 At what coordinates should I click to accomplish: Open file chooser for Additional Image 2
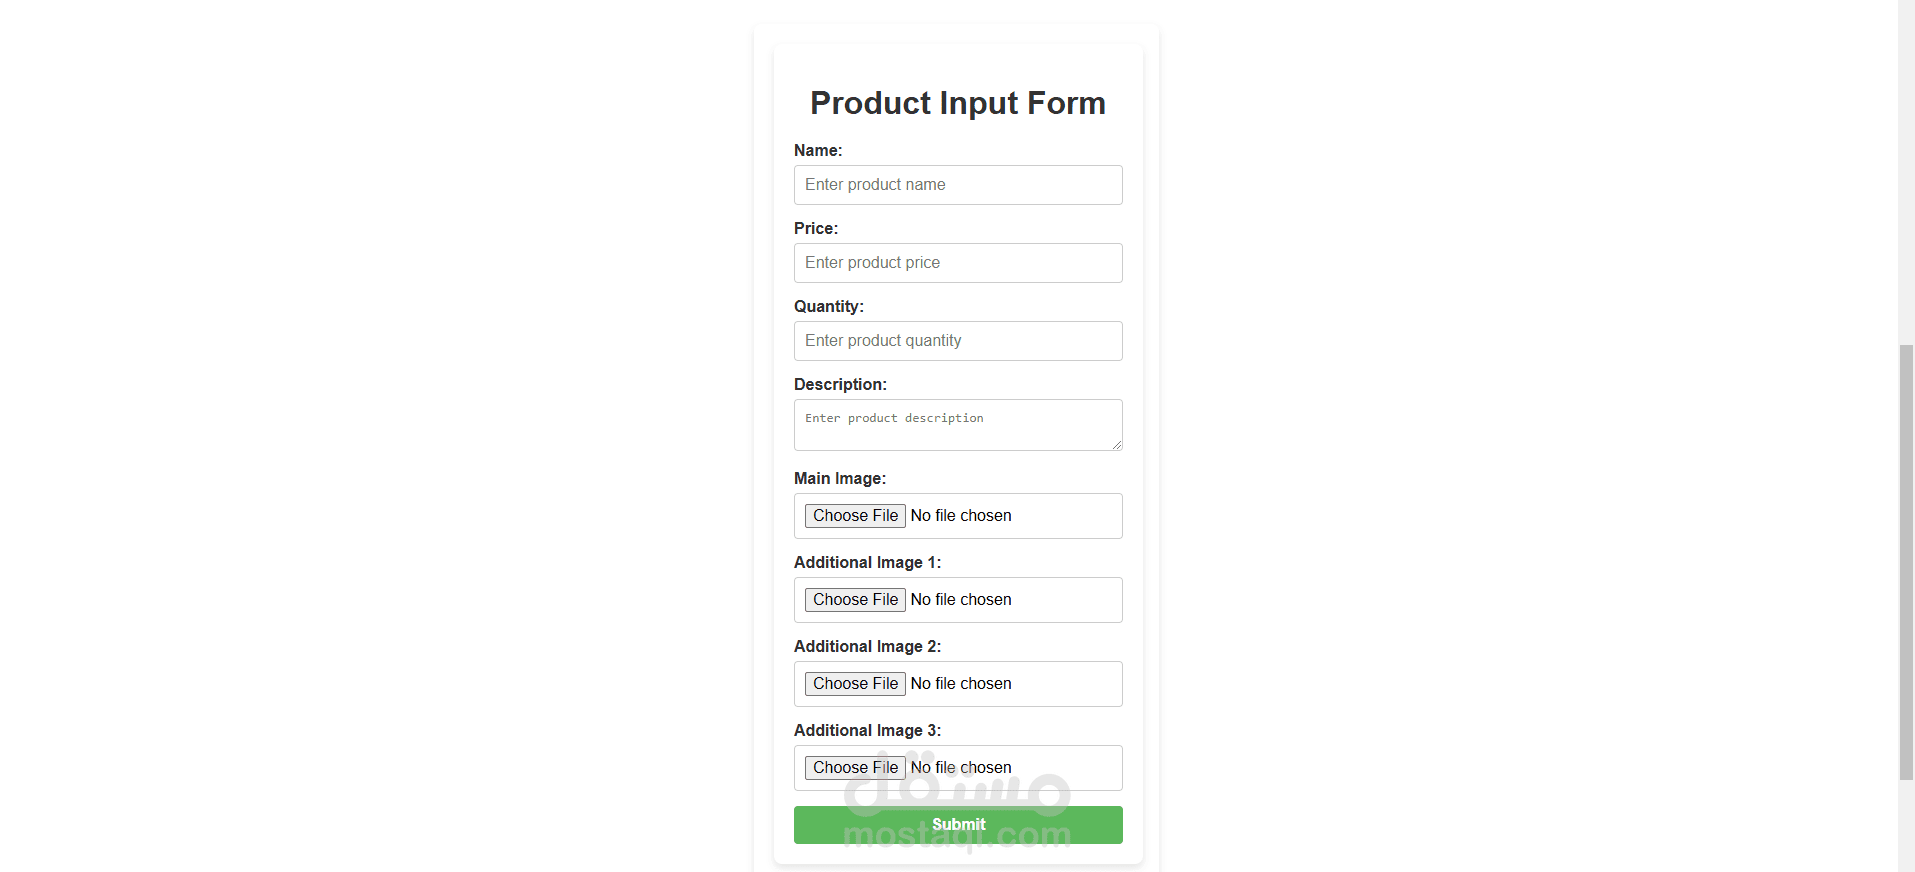[855, 684]
